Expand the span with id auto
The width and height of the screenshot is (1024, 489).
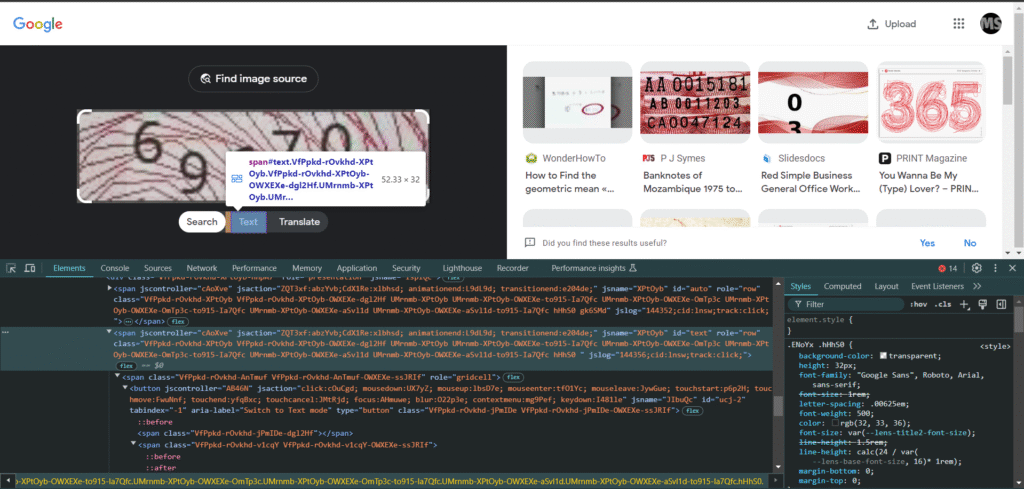click(x=110, y=288)
